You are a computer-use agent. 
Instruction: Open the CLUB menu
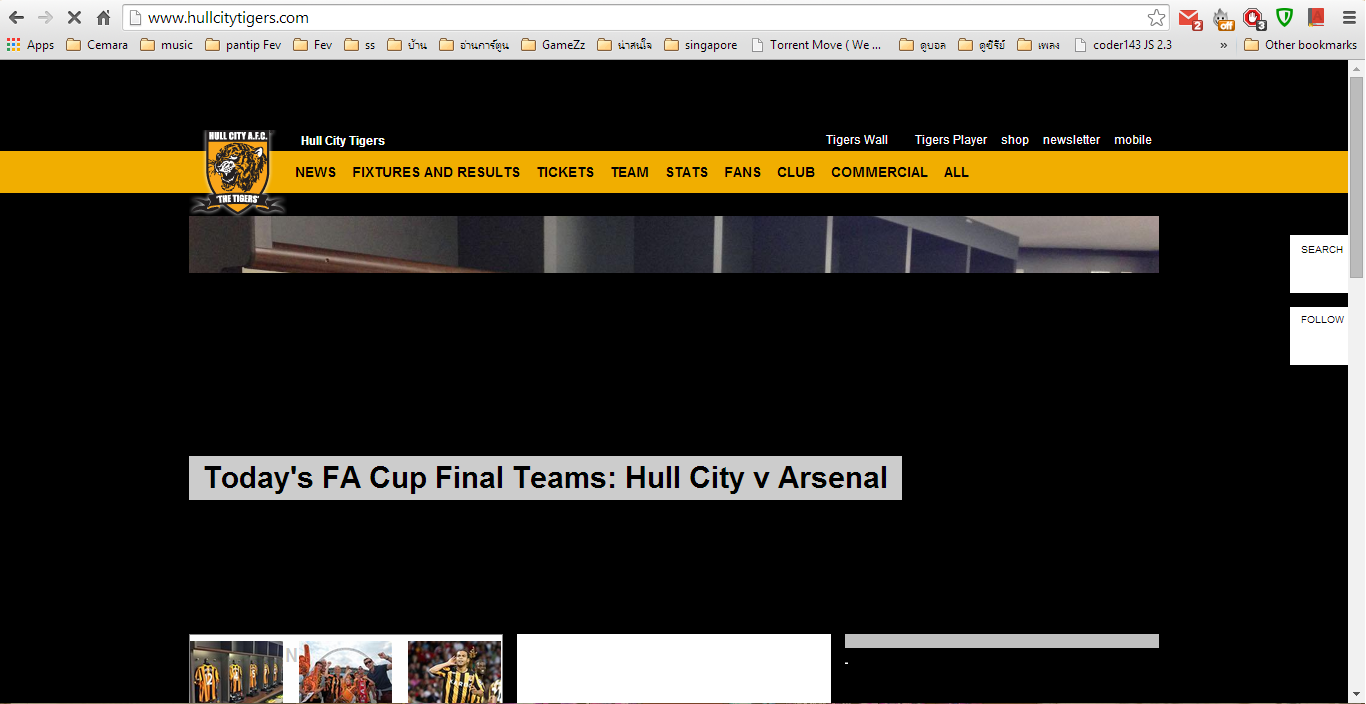click(796, 172)
